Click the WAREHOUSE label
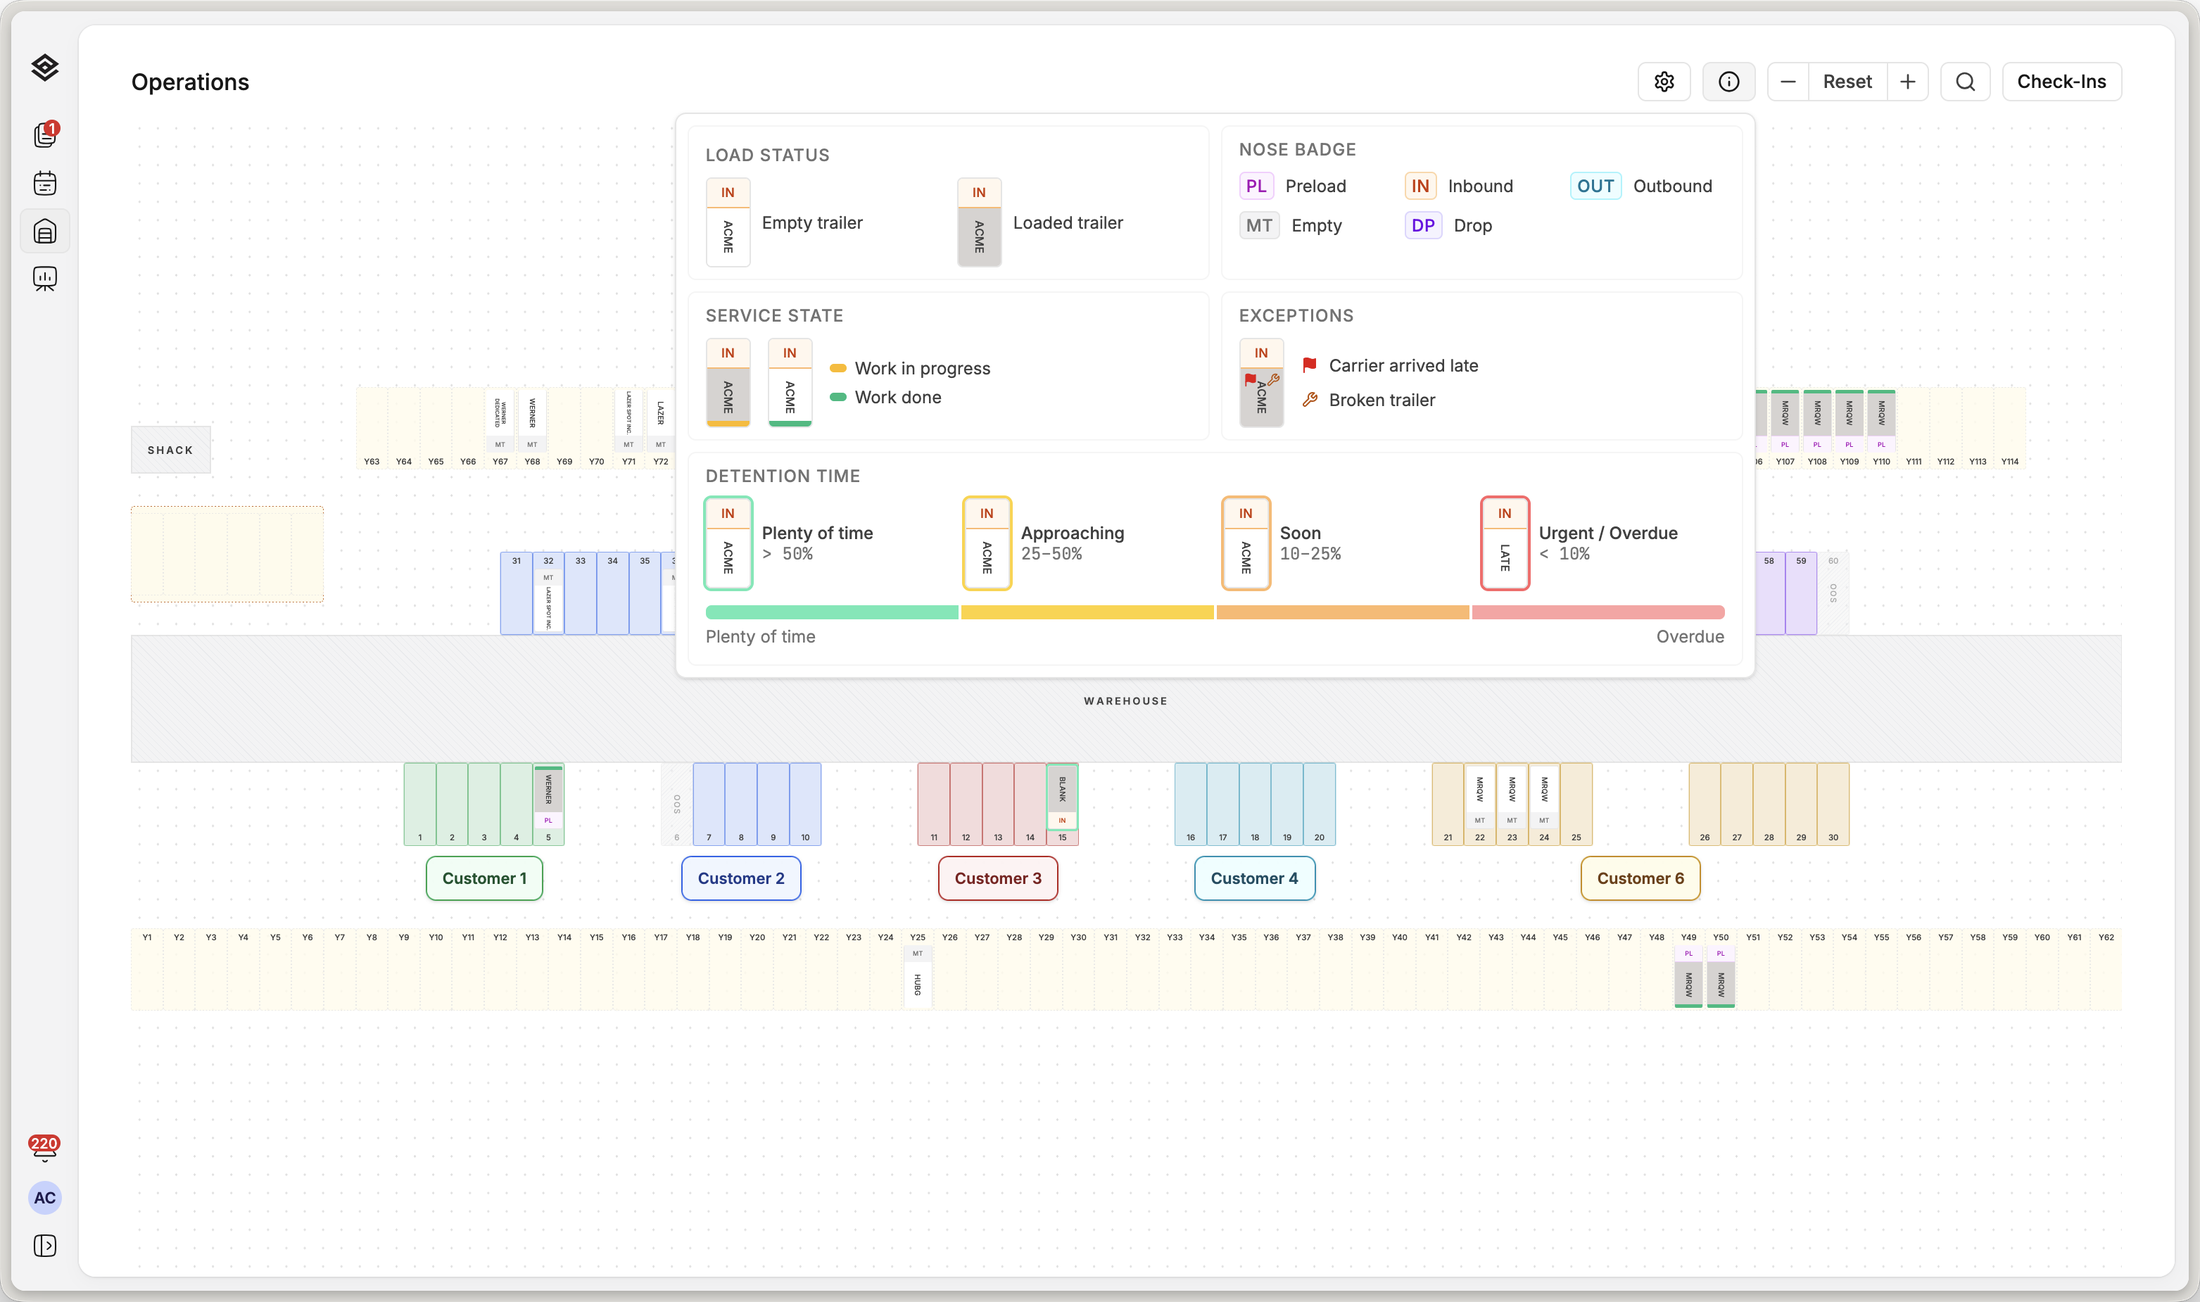The height and width of the screenshot is (1302, 2200). [x=1126, y=701]
